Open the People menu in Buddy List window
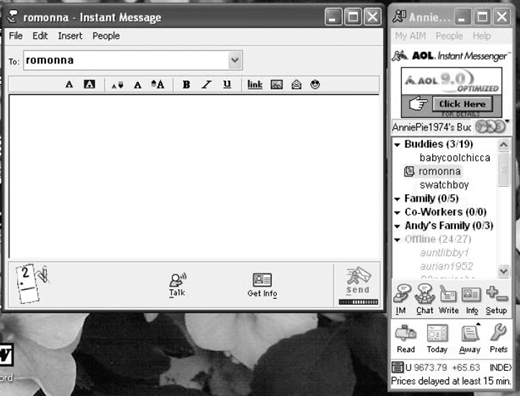This screenshot has width=520, height=396. click(449, 36)
